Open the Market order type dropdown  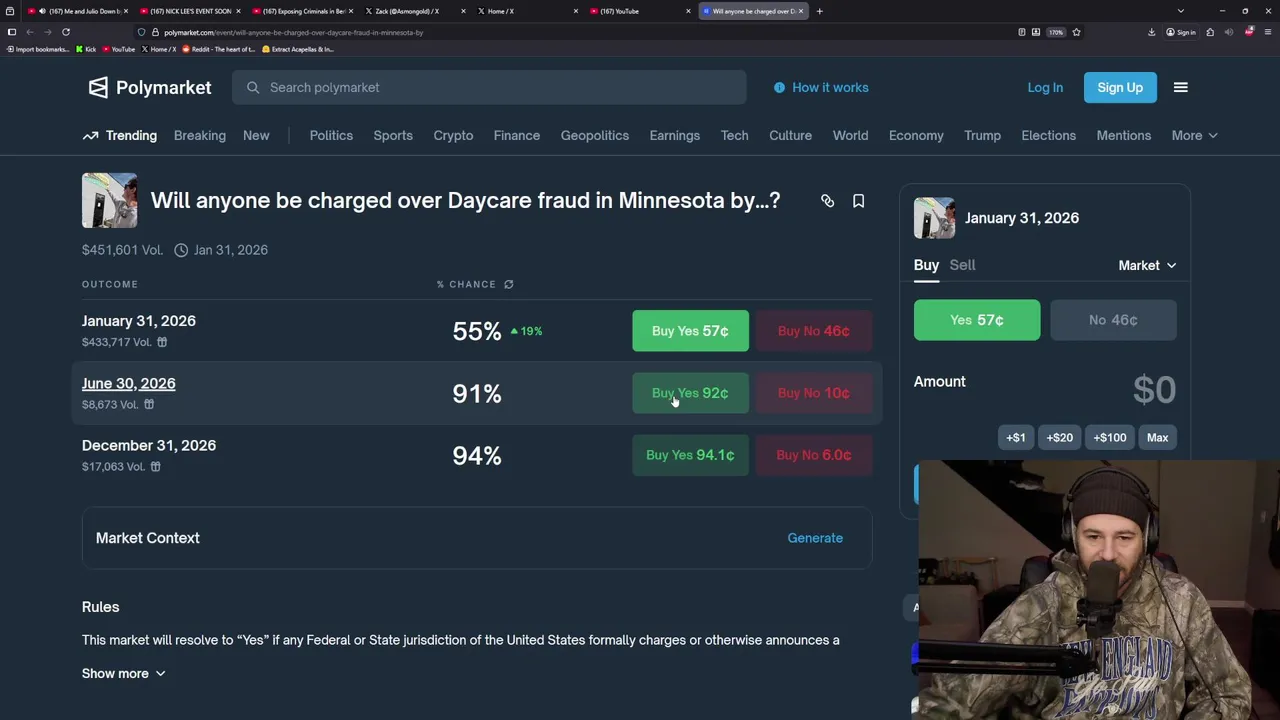[1147, 265]
